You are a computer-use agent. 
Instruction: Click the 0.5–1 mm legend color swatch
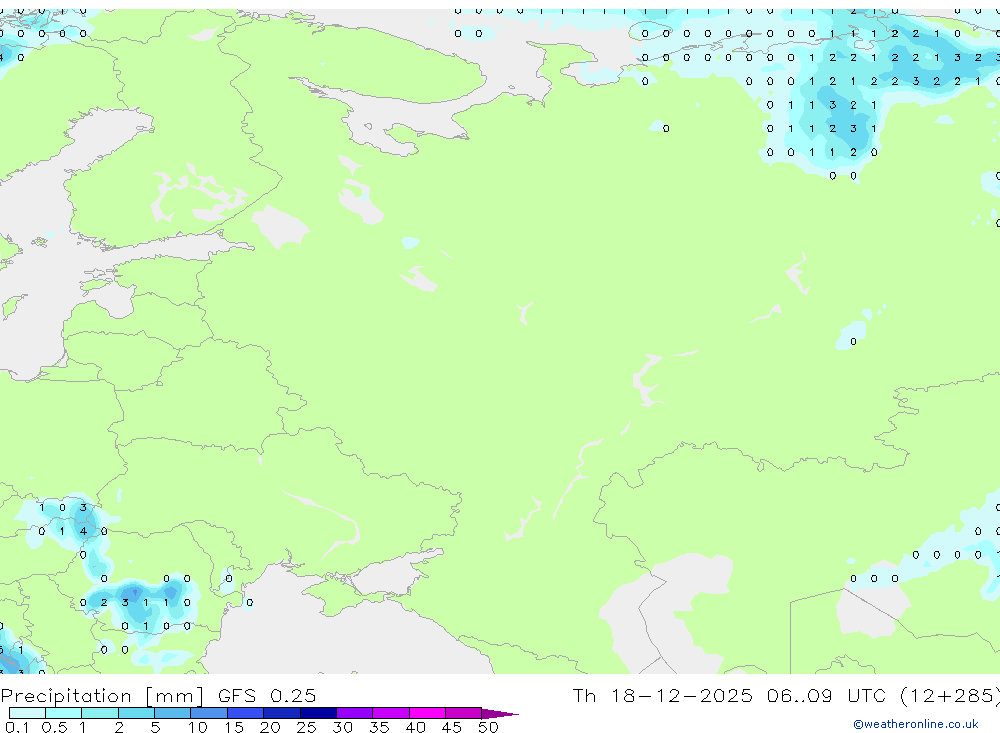pyautogui.click(x=64, y=713)
